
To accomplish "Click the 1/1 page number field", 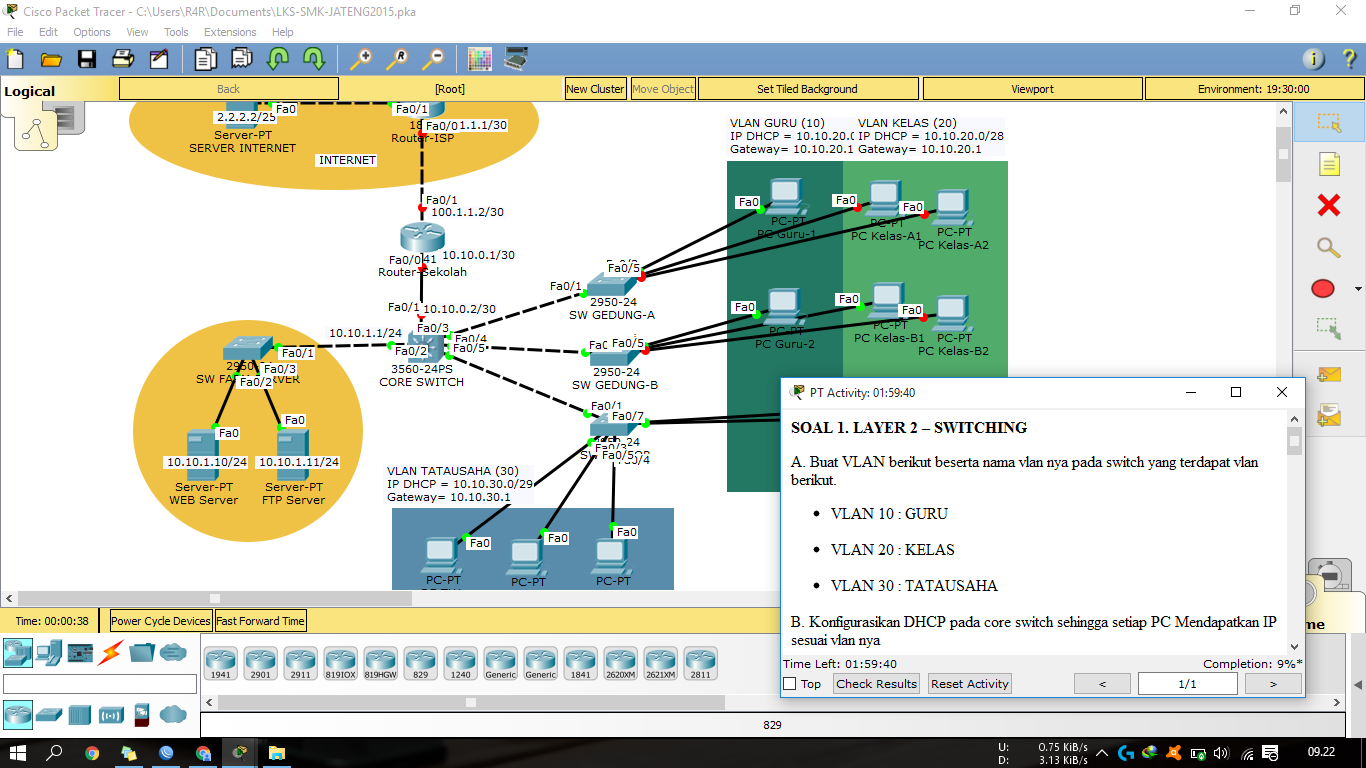I will (1187, 684).
